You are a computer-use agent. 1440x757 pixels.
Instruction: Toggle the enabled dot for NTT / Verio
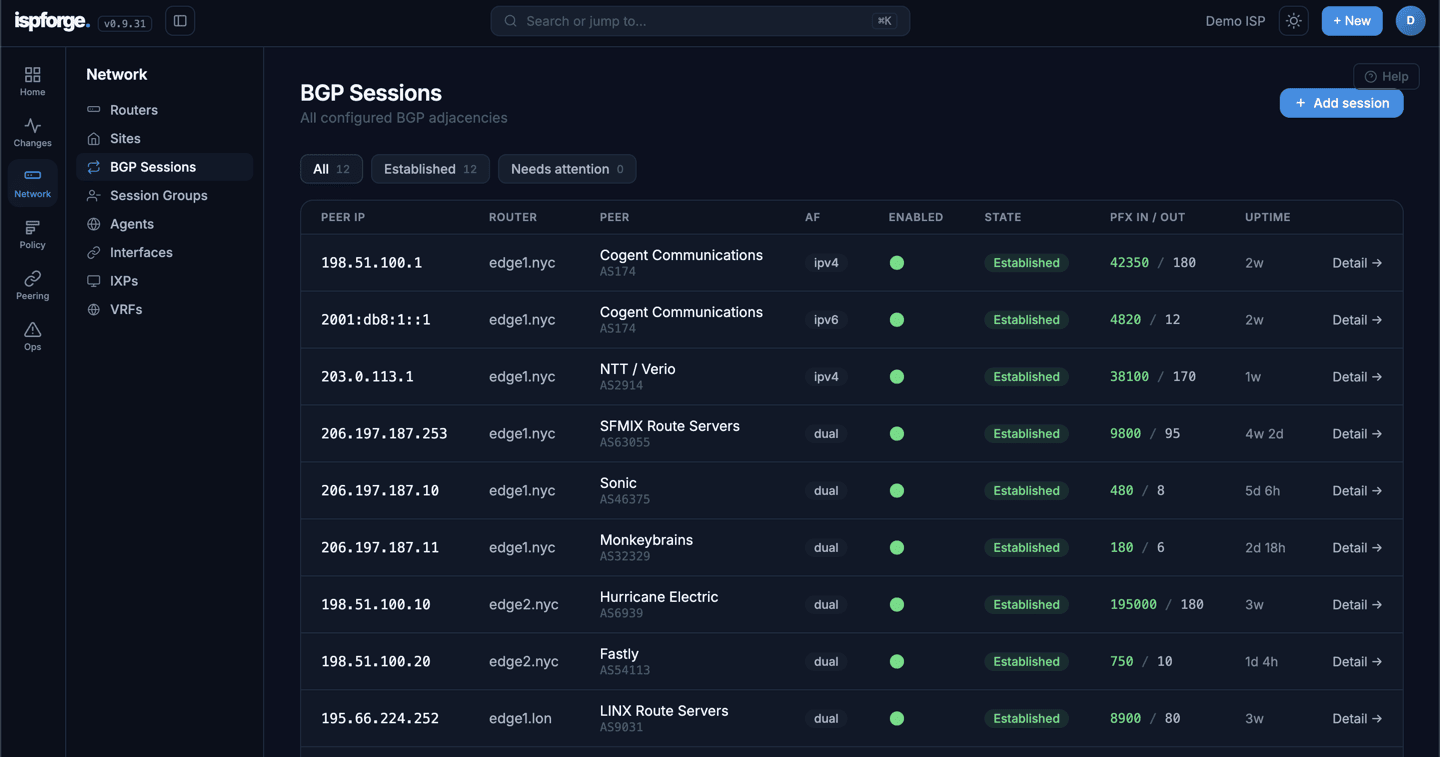[x=897, y=377]
